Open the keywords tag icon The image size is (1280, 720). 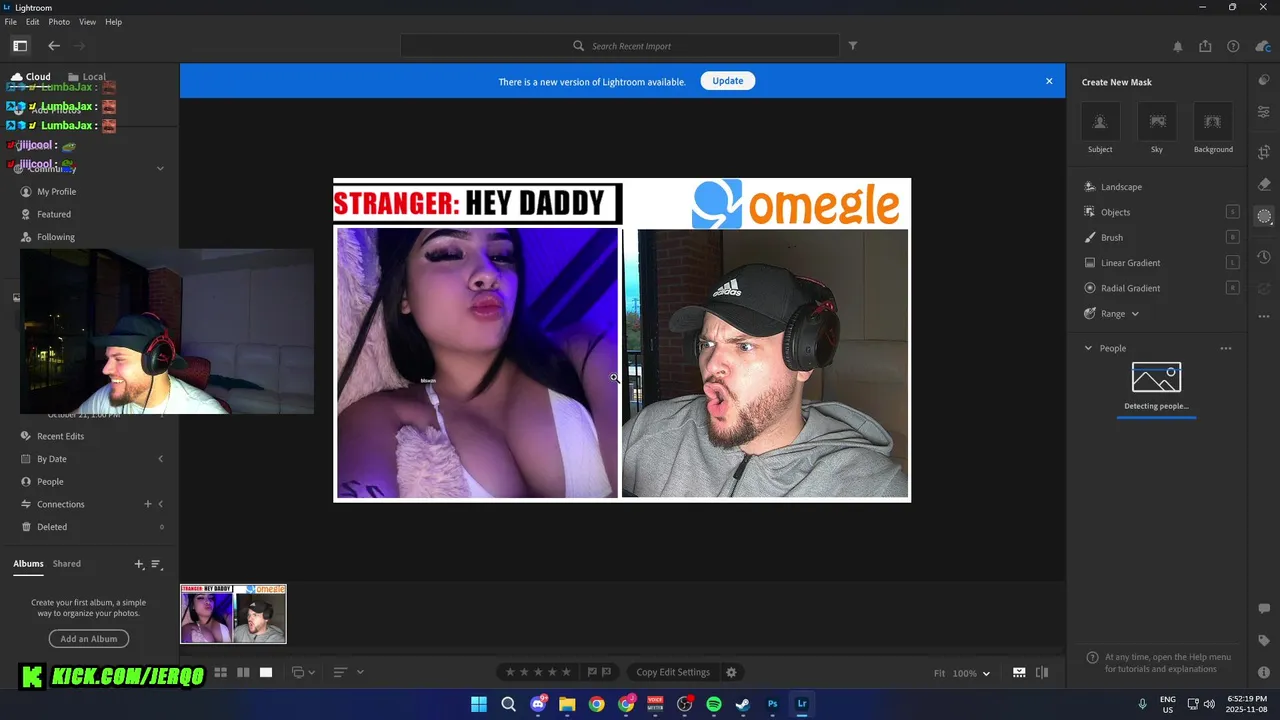1264,640
